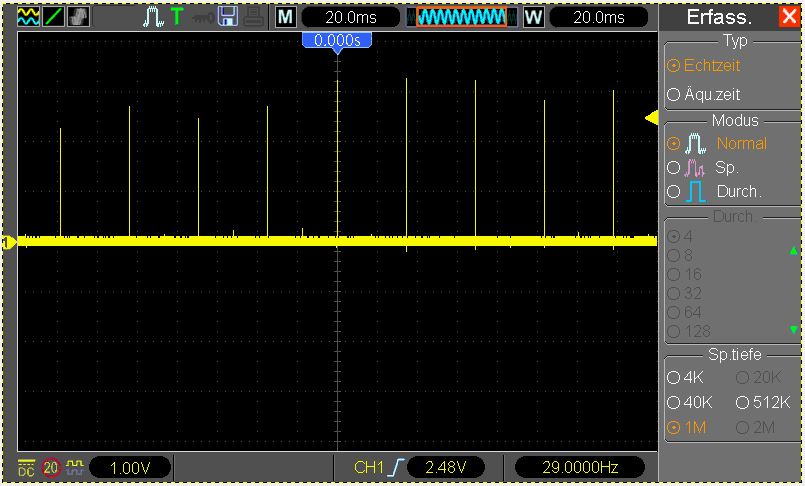
Task: Click the gray persistence waveform icon
Action: point(79,17)
